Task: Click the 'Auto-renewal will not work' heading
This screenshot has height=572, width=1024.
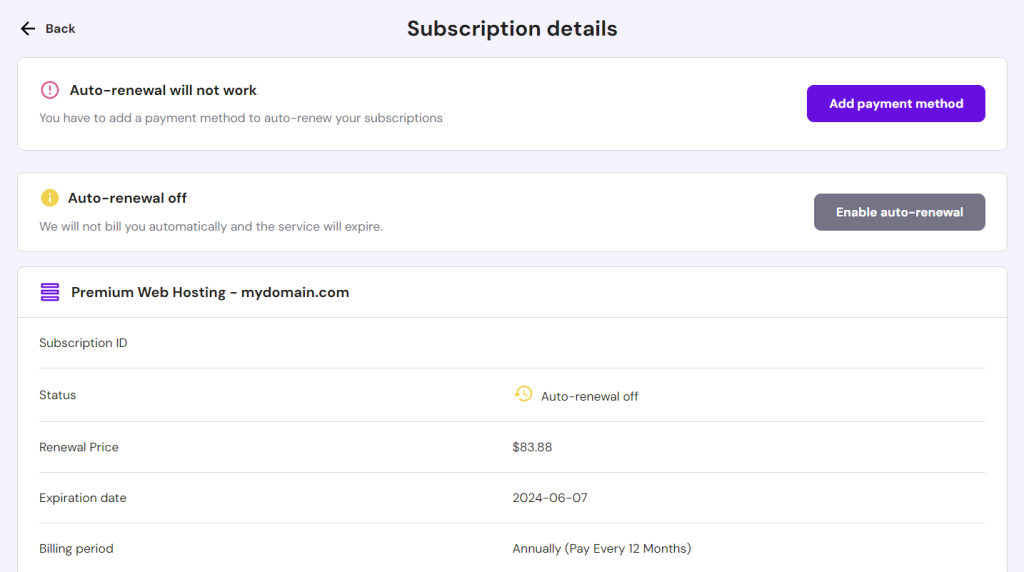Action: click(x=163, y=90)
